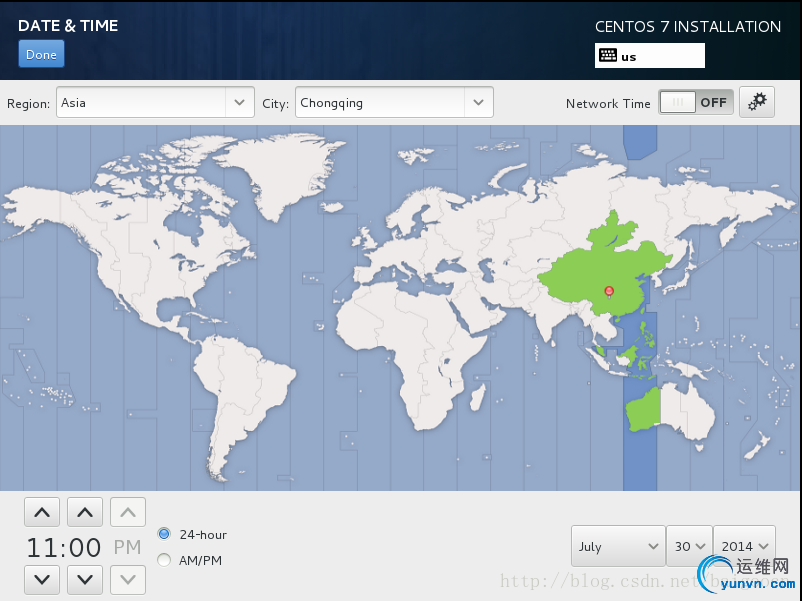Open the year dropdown showing 2014

pyautogui.click(x=744, y=546)
